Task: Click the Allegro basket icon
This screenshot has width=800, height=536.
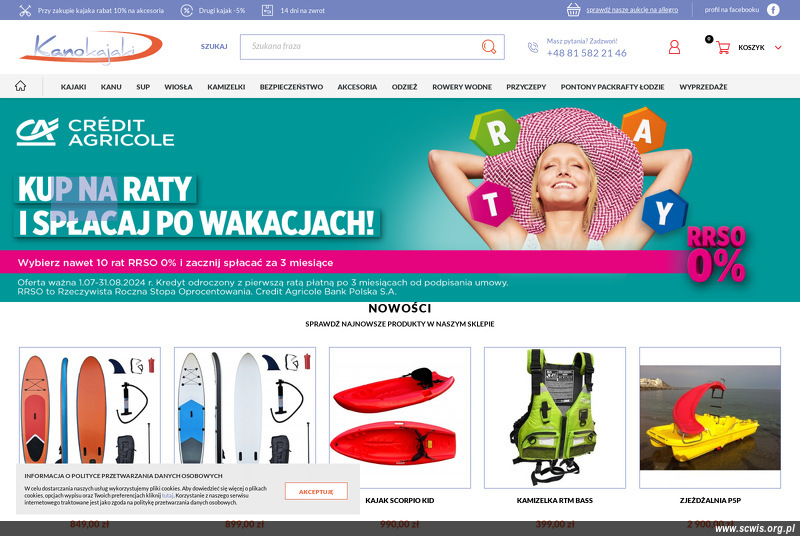Action: pyautogui.click(x=573, y=10)
